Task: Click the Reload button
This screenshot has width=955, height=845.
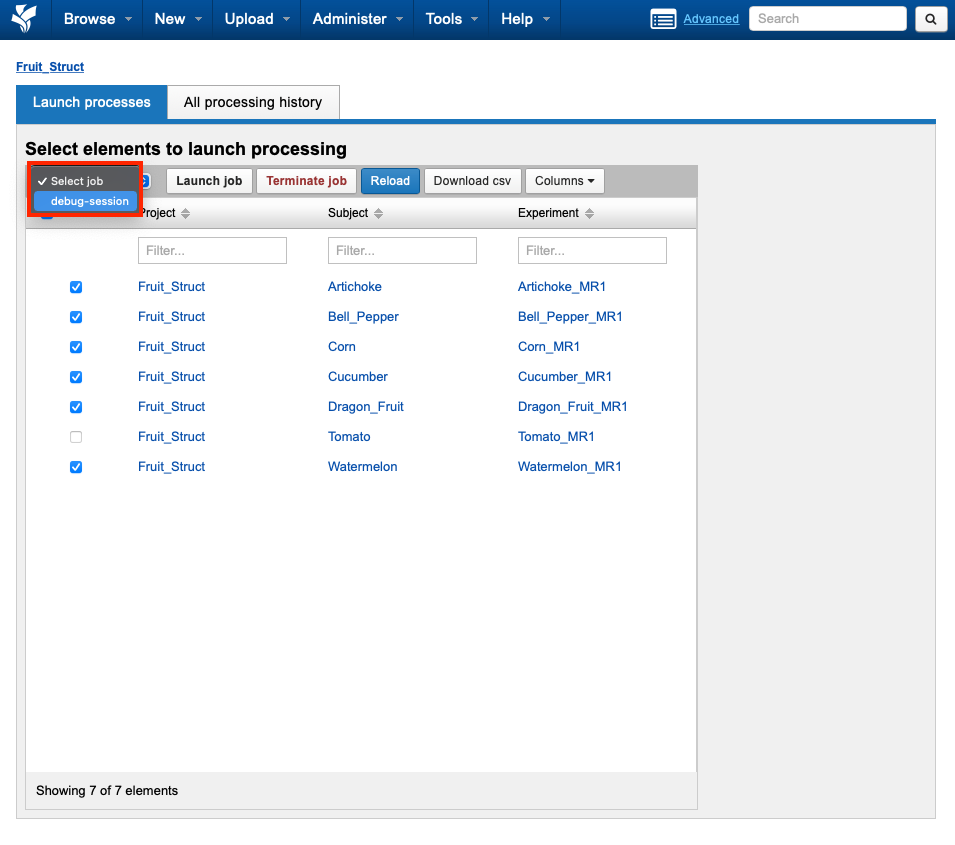Action: coord(390,181)
